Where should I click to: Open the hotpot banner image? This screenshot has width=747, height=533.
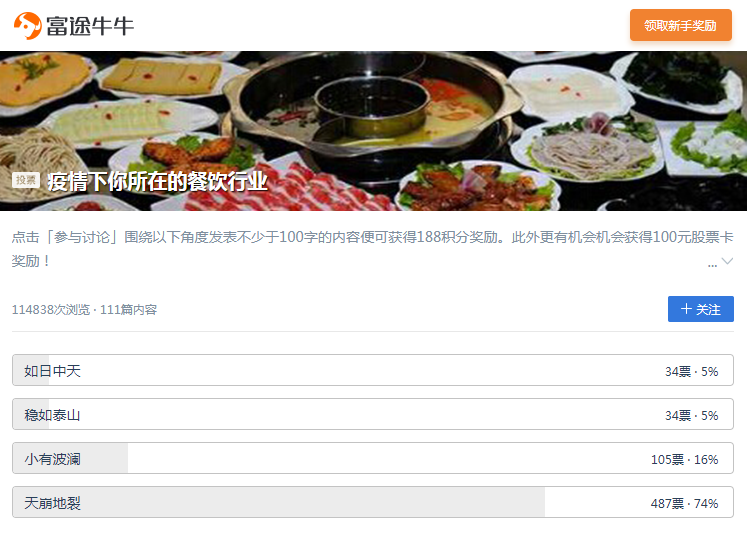click(x=374, y=131)
